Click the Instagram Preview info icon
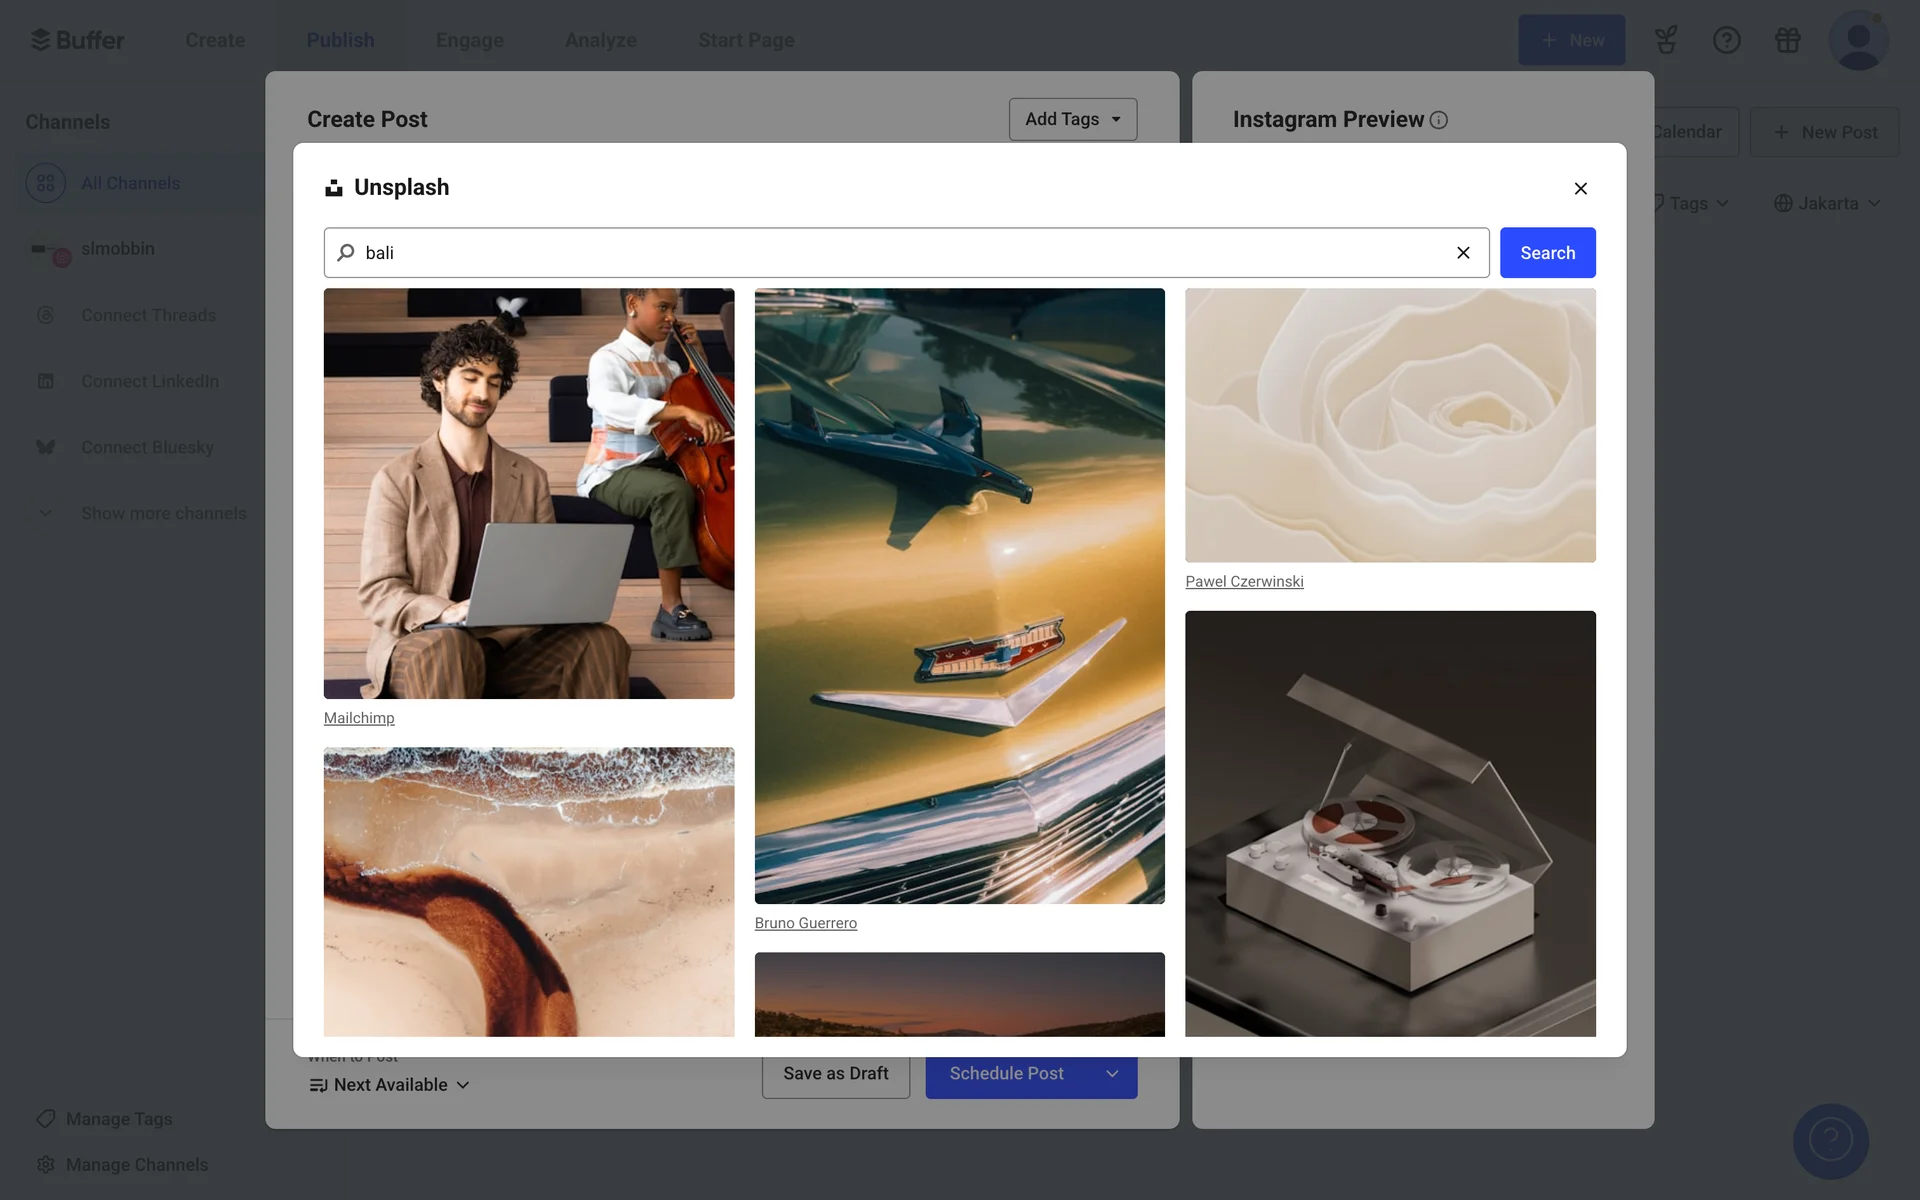1920x1200 pixels. click(1439, 120)
